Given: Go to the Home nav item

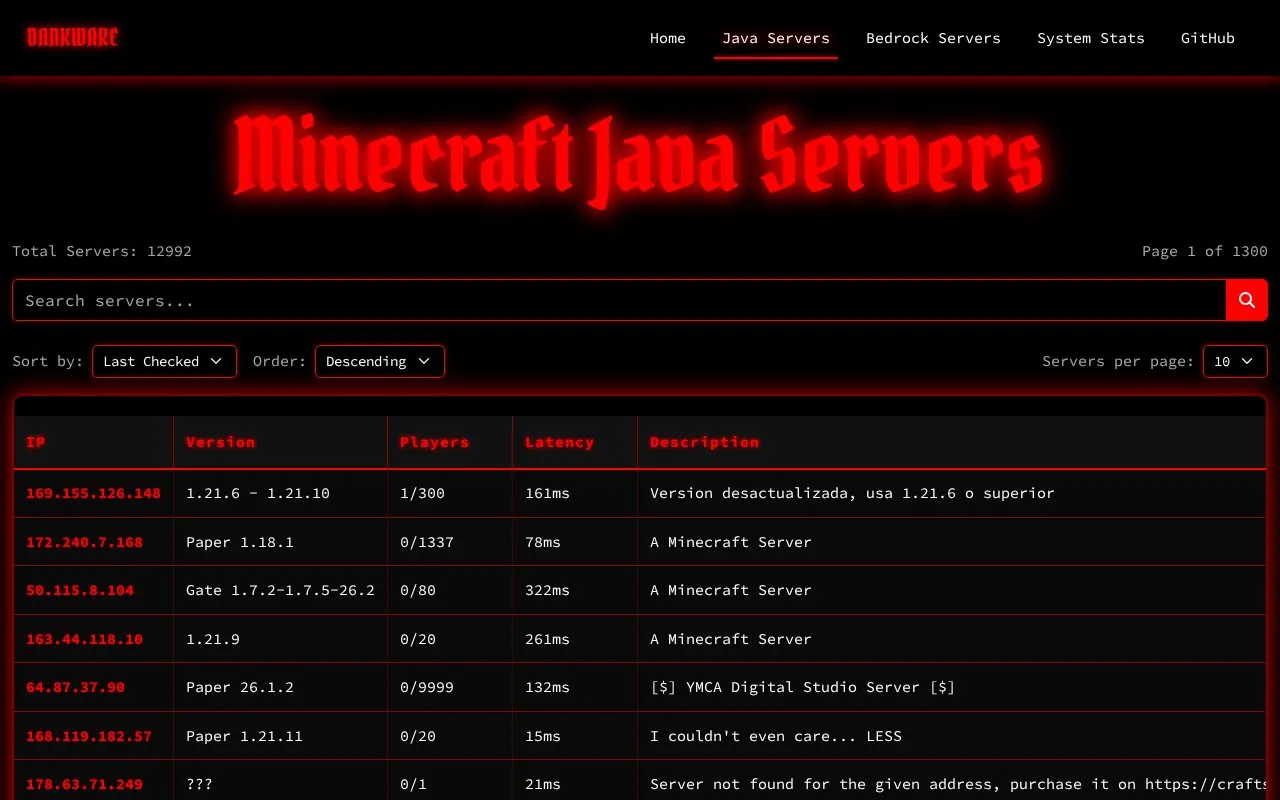Looking at the screenshot, I should pyautogui.click(x=668, y=38).
